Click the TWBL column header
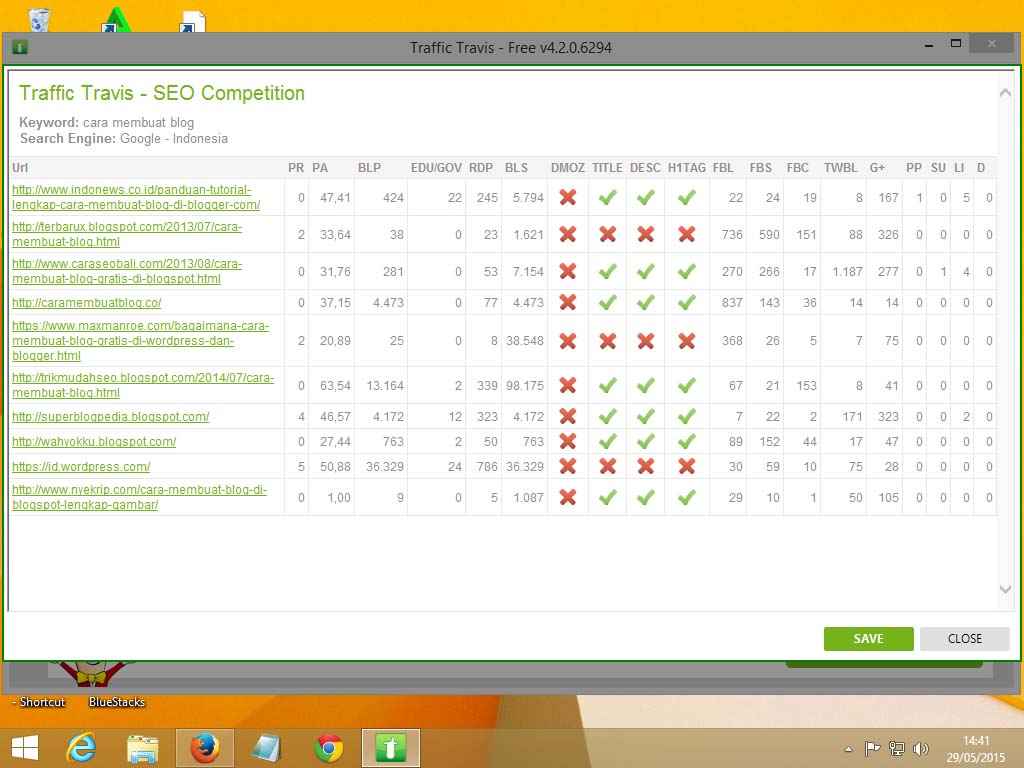Viewport: 1024px width, 768px height. pos(840,168)
